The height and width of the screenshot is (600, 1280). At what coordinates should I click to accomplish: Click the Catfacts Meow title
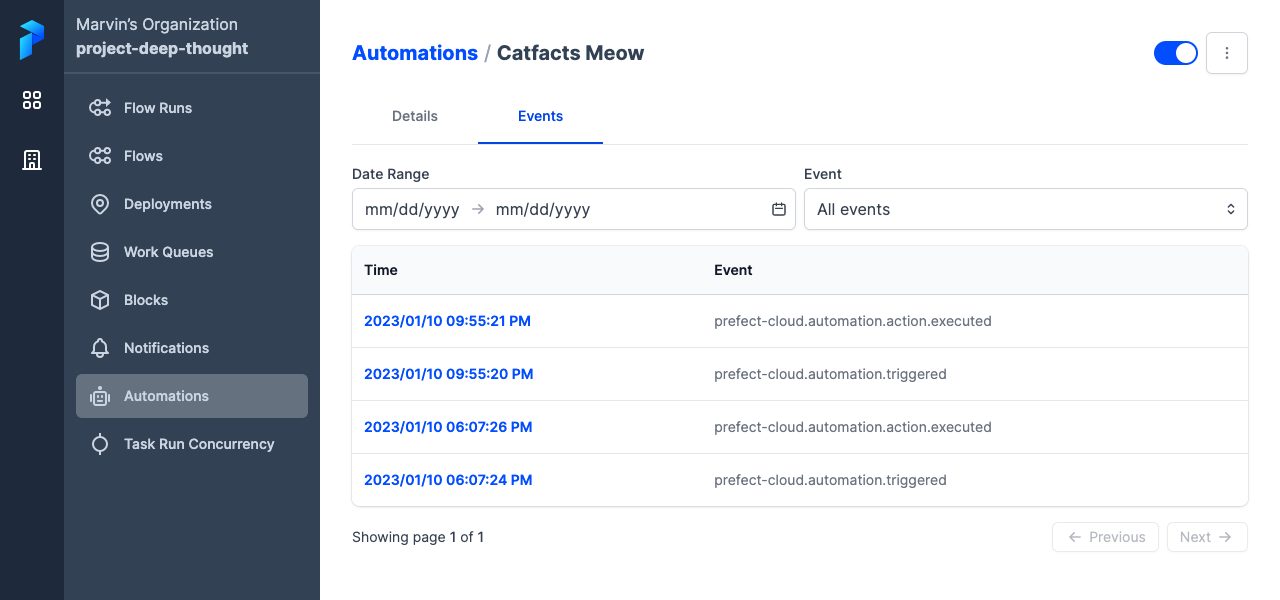pyautogui.click(x=570, y=53)
